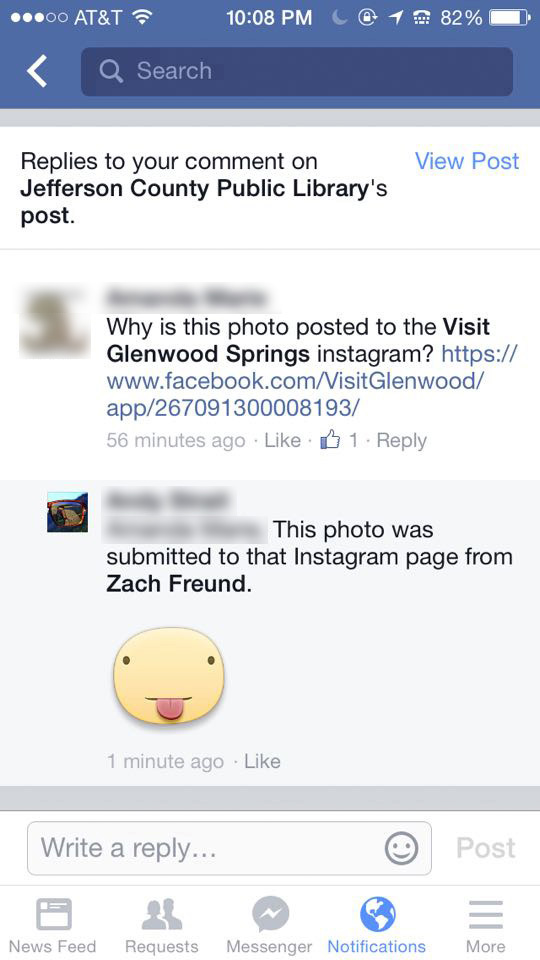540x960 pixels.
Task: Tap the tongue-out sticker
Action: point(168,676)
